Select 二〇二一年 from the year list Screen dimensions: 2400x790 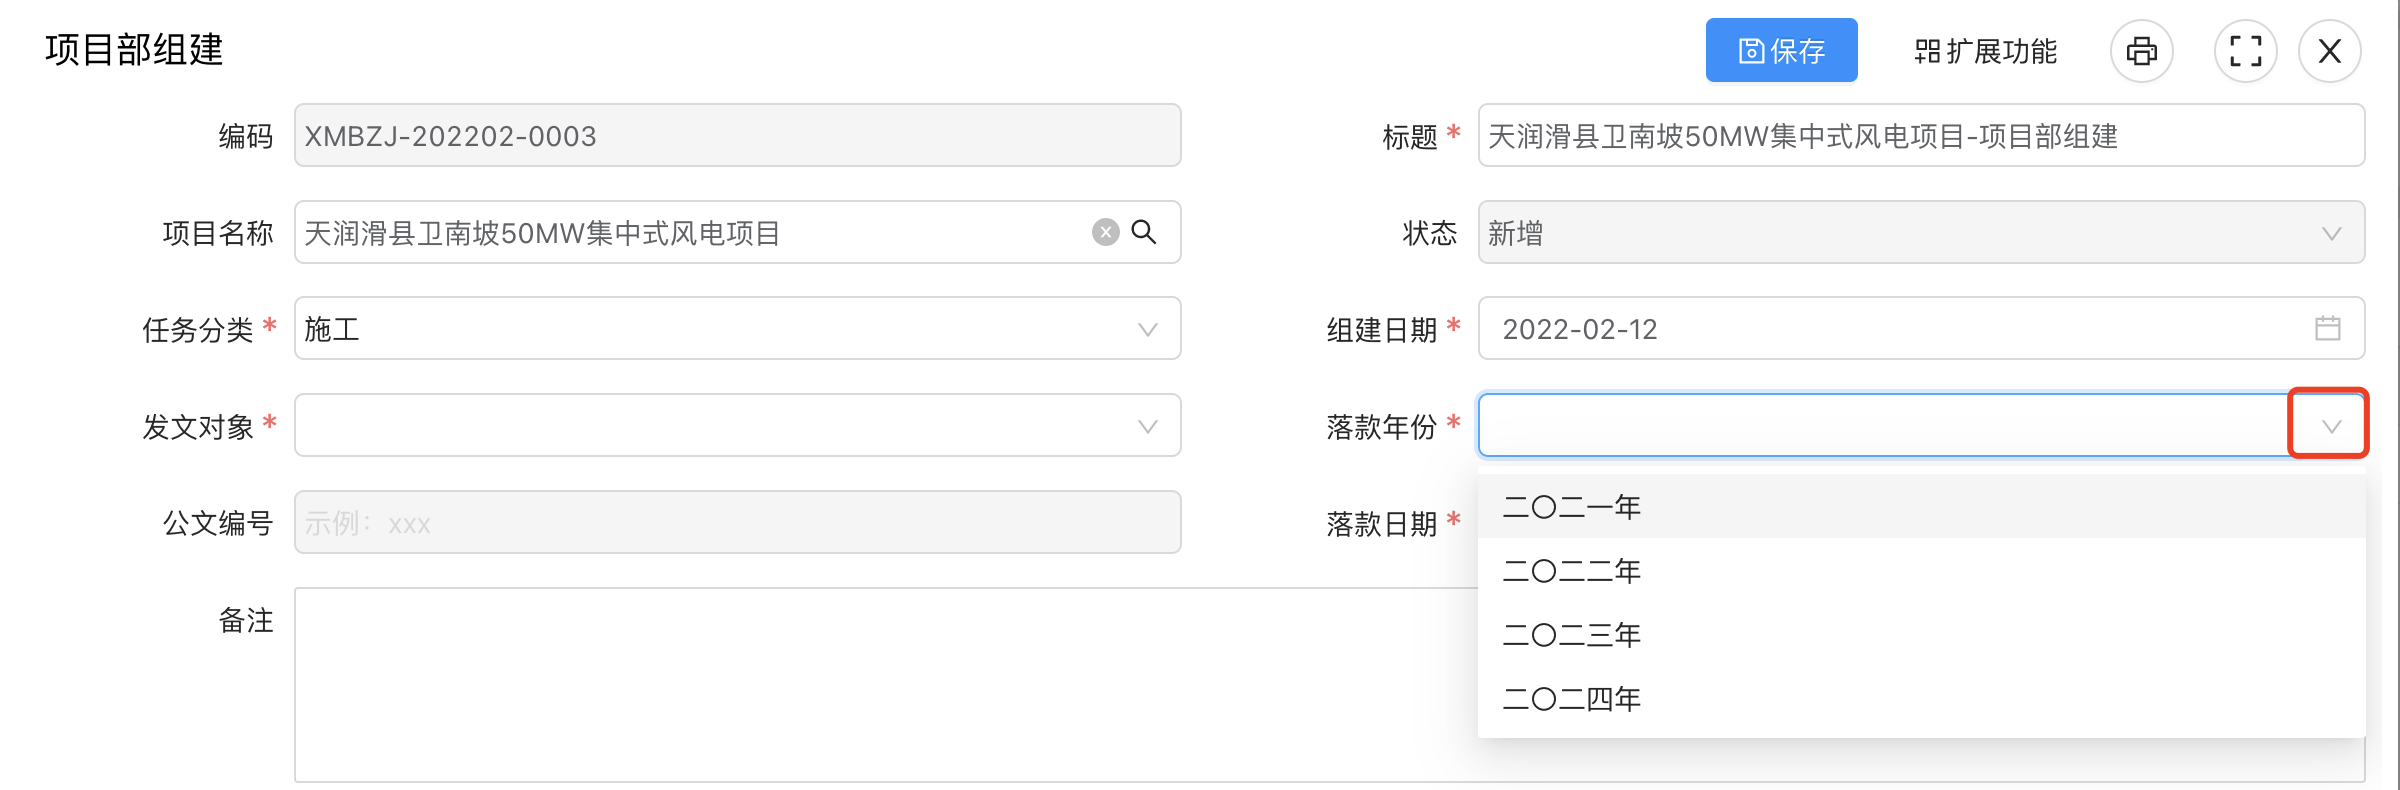(x=1921, y=507)
